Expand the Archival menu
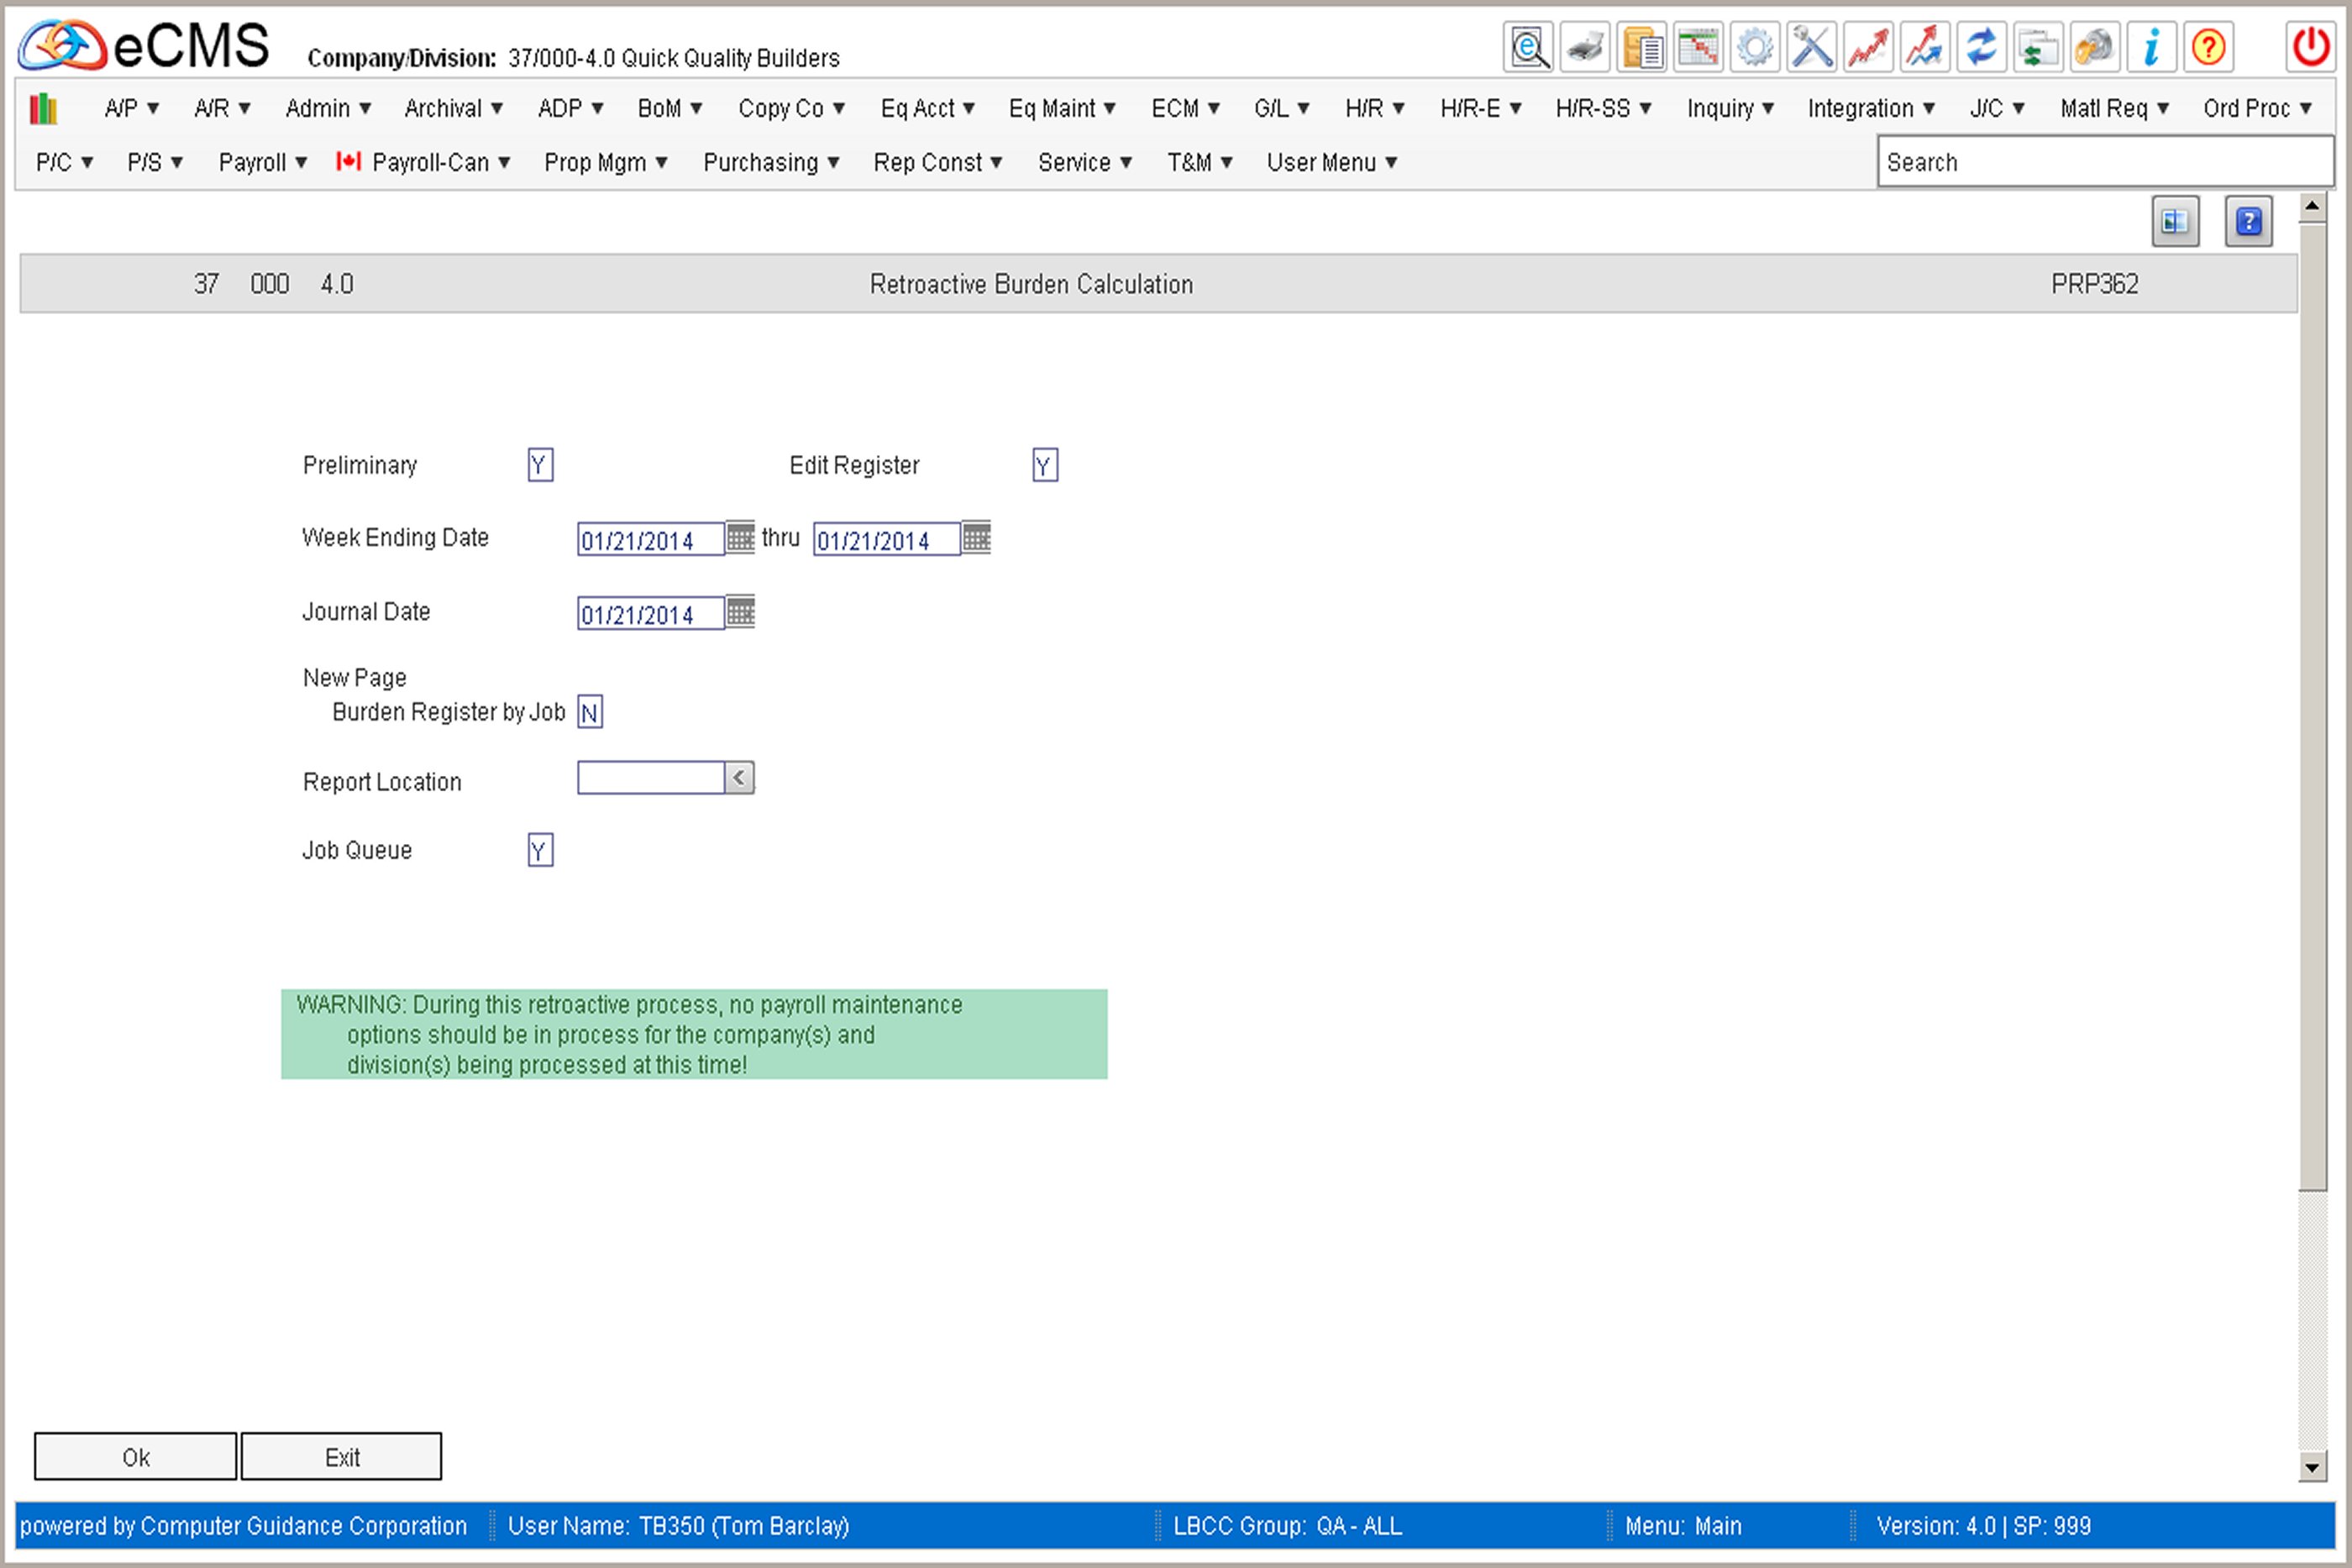Screen dimensions: 2352x1568 point(453,108)
